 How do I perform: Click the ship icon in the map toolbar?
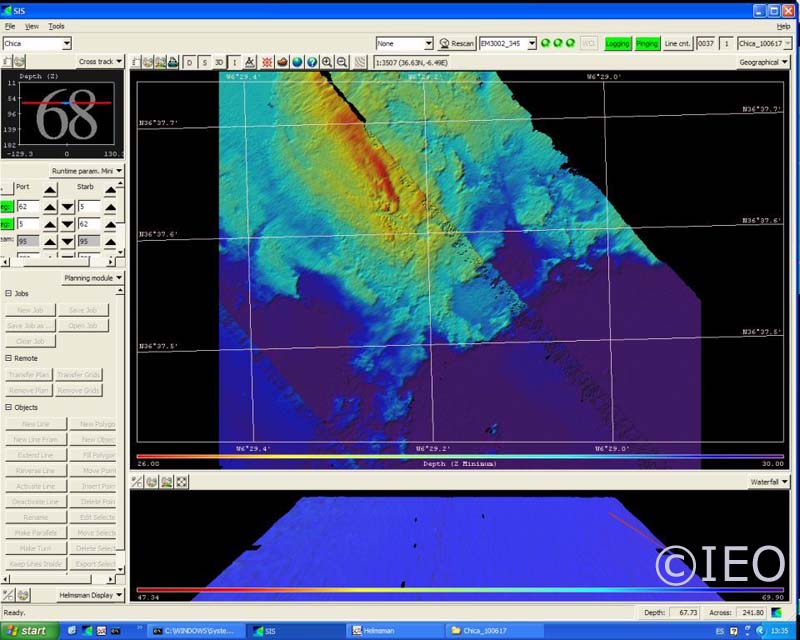coord(282,62)
